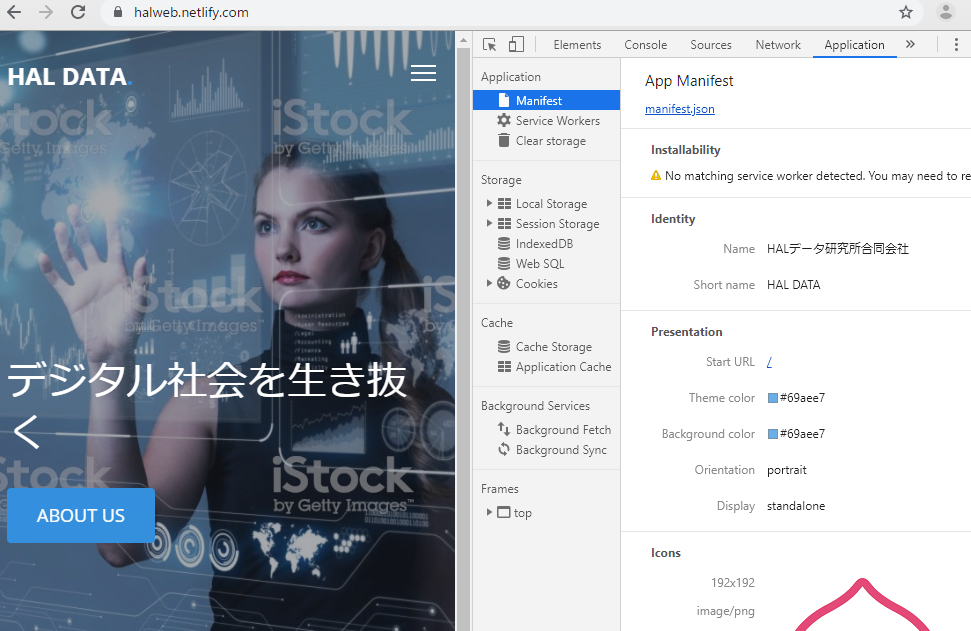
Task: Select the Clear storage label
Action: tap(551, 141)
